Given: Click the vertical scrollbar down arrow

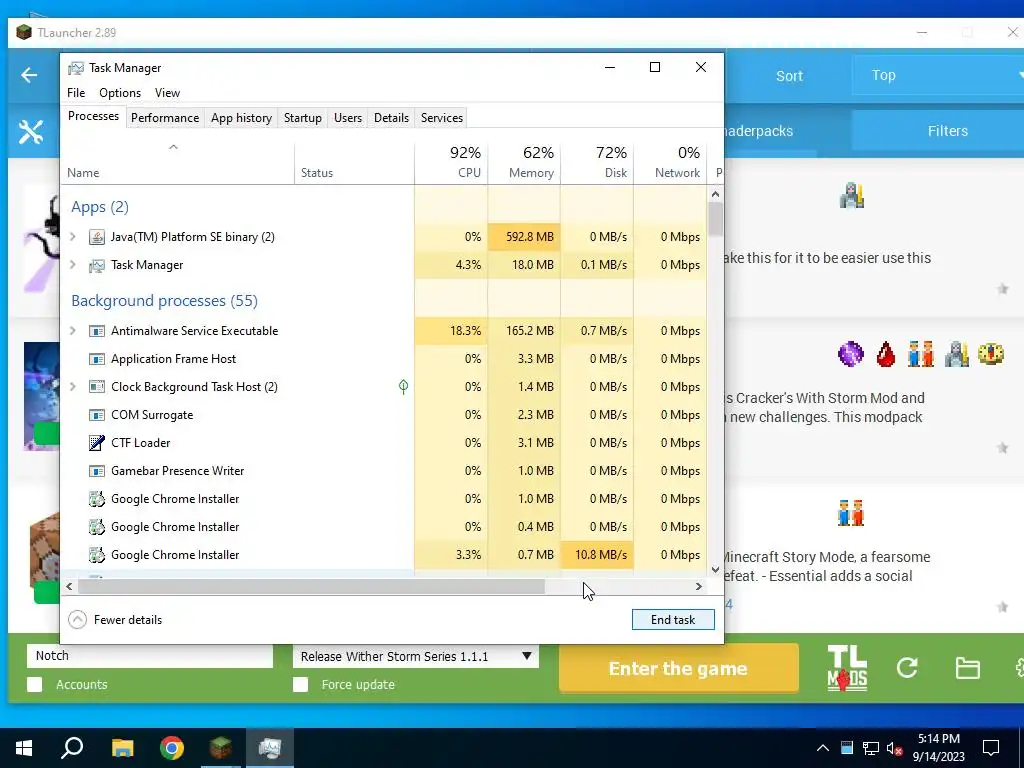Looking at the screenshot, I should click(715, 569).
